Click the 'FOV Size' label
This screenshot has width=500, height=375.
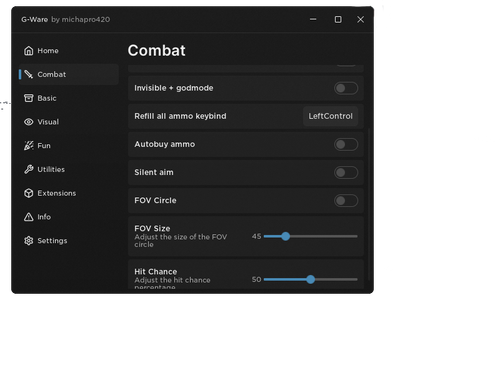click(x=152, y=229)
